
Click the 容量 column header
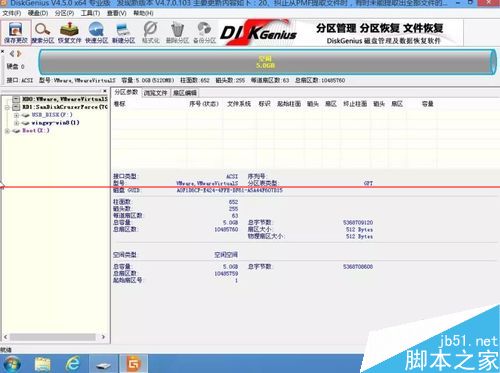click(428, 104)
